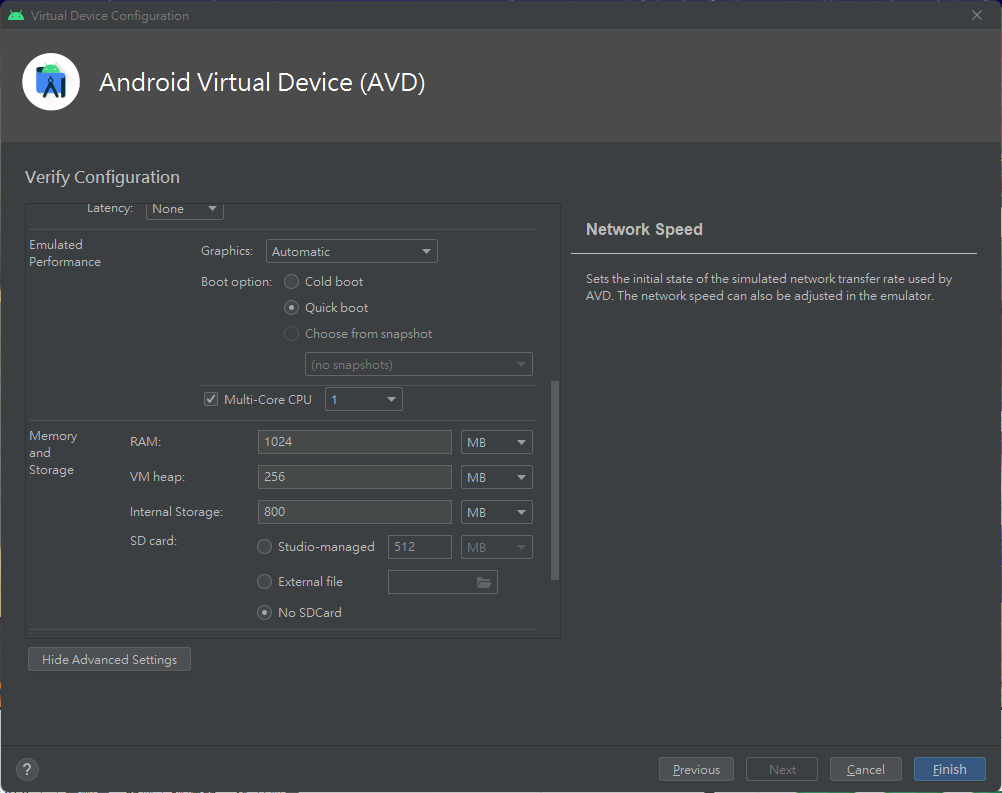This screenshot has height=793, width=1002.
Task: Click the VM heap field showing 256
Action: 355,477
